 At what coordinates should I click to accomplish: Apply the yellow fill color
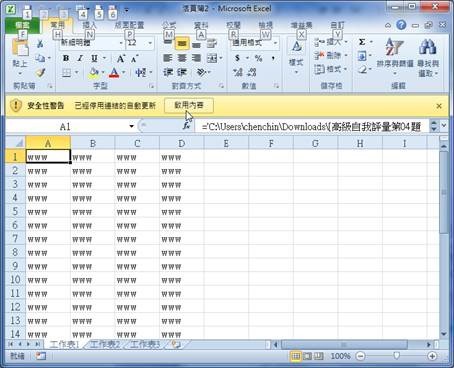tap(94, 73)
